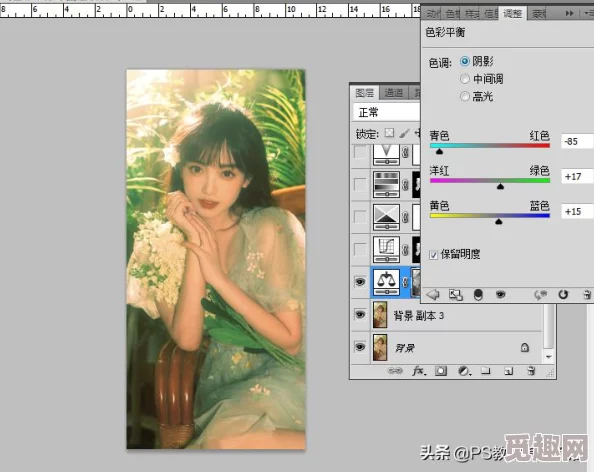This screenshot has height=472, width=594.
Task: Click the create new layer icon
Action: (x=508, y=371)
